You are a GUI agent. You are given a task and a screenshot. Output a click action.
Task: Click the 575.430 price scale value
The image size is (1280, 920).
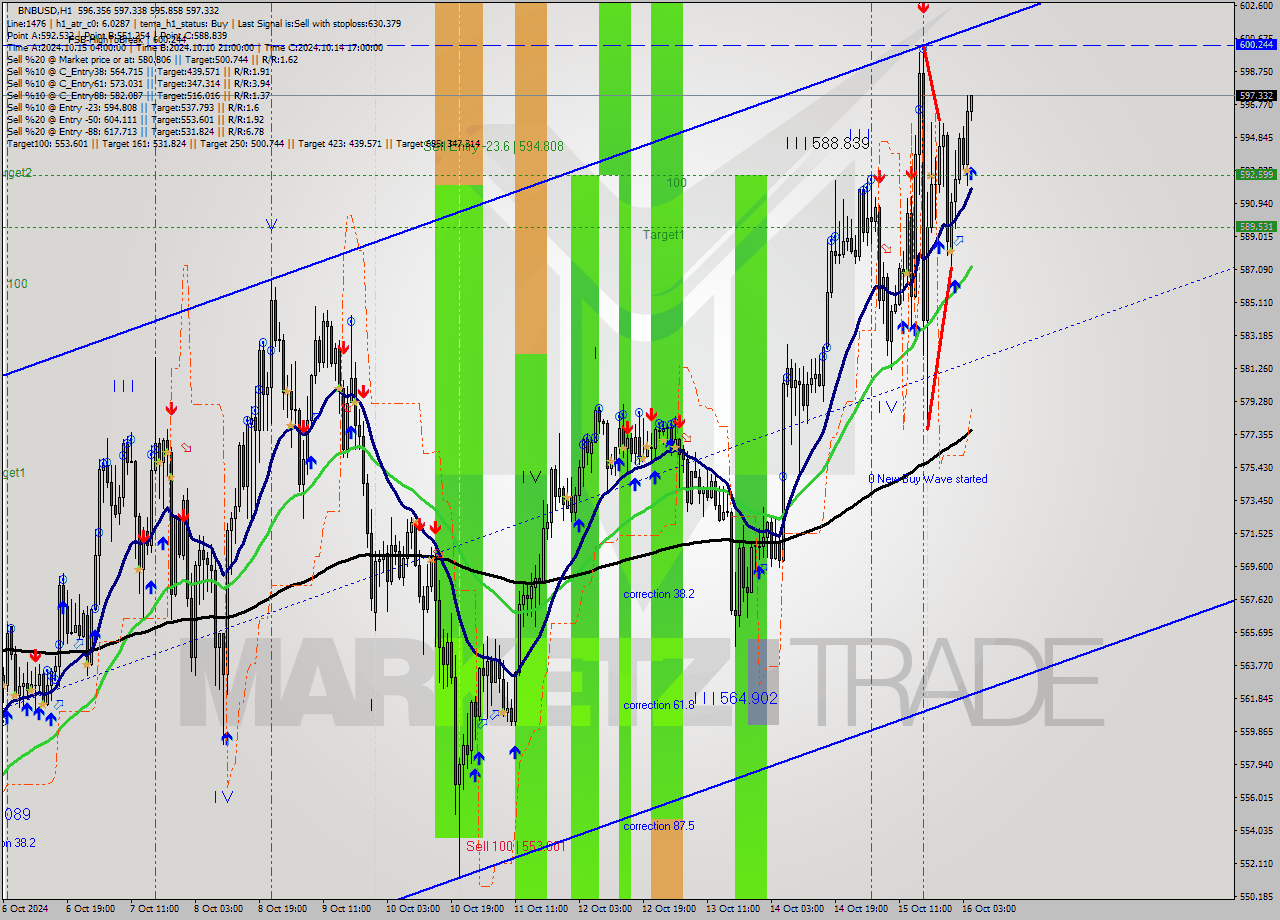coord(1255,468)
